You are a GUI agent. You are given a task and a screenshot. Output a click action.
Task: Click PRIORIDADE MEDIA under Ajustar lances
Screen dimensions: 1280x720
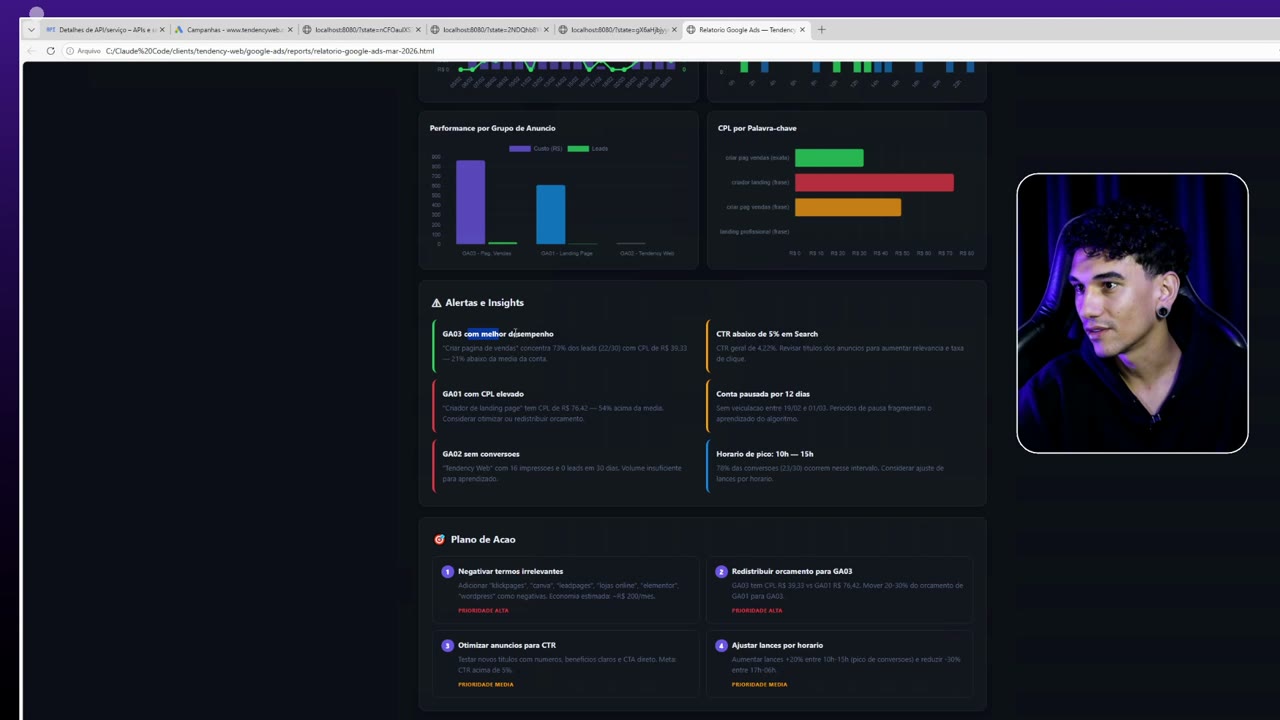[760, 685]
